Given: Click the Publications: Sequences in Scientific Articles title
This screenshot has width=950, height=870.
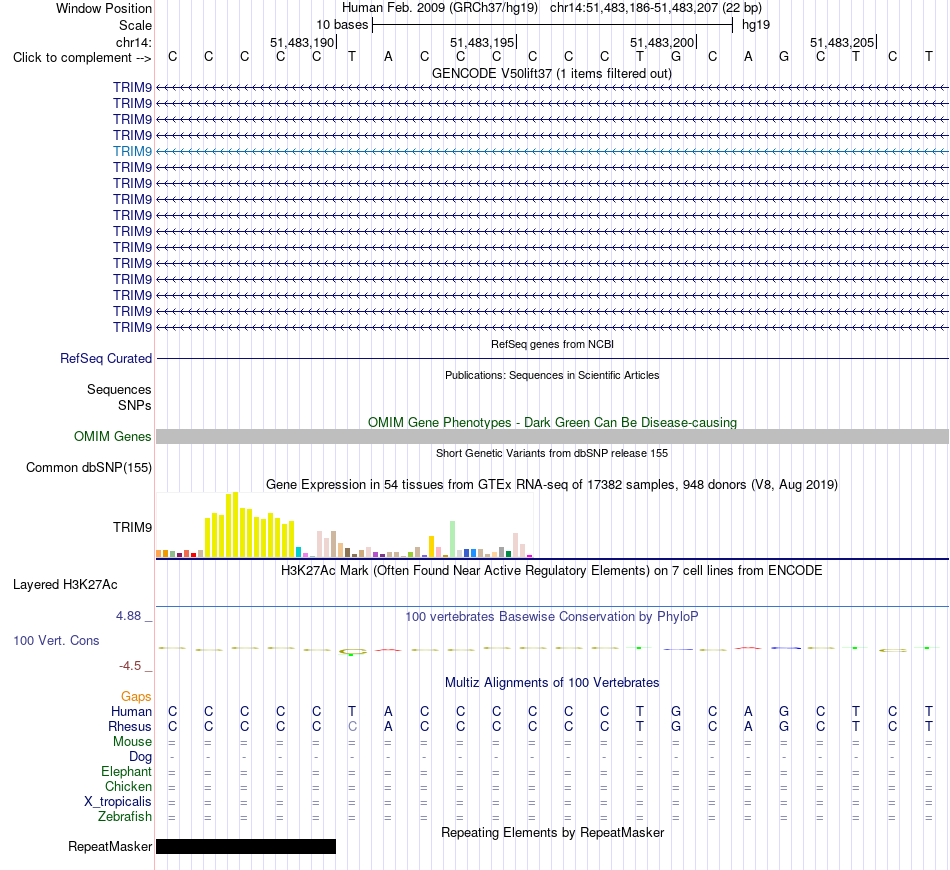Looking at the screenshot, I should (x=552, y=375).
